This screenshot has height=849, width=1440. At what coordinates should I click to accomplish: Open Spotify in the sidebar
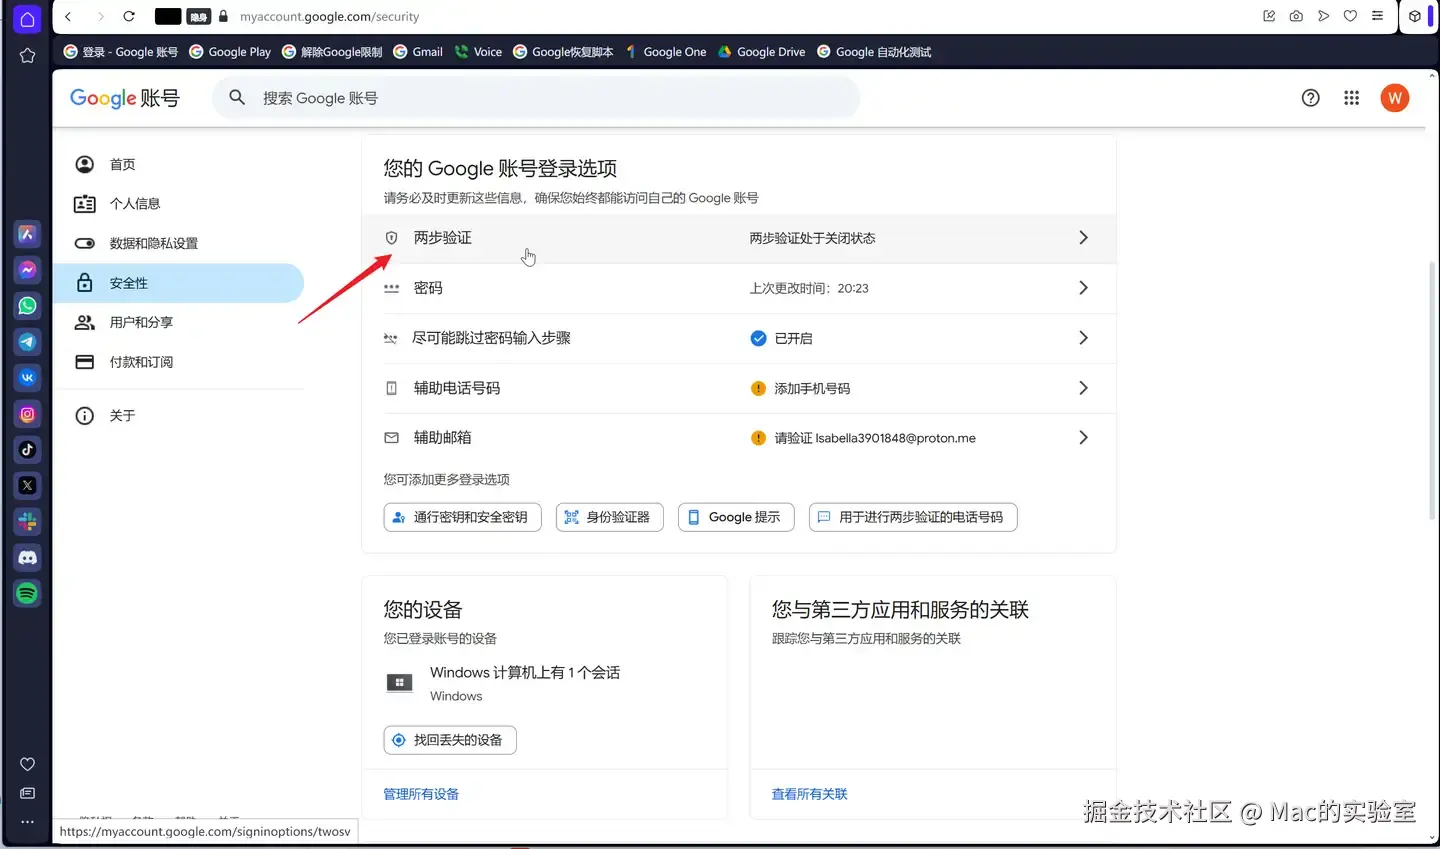[x=27, y=594]
